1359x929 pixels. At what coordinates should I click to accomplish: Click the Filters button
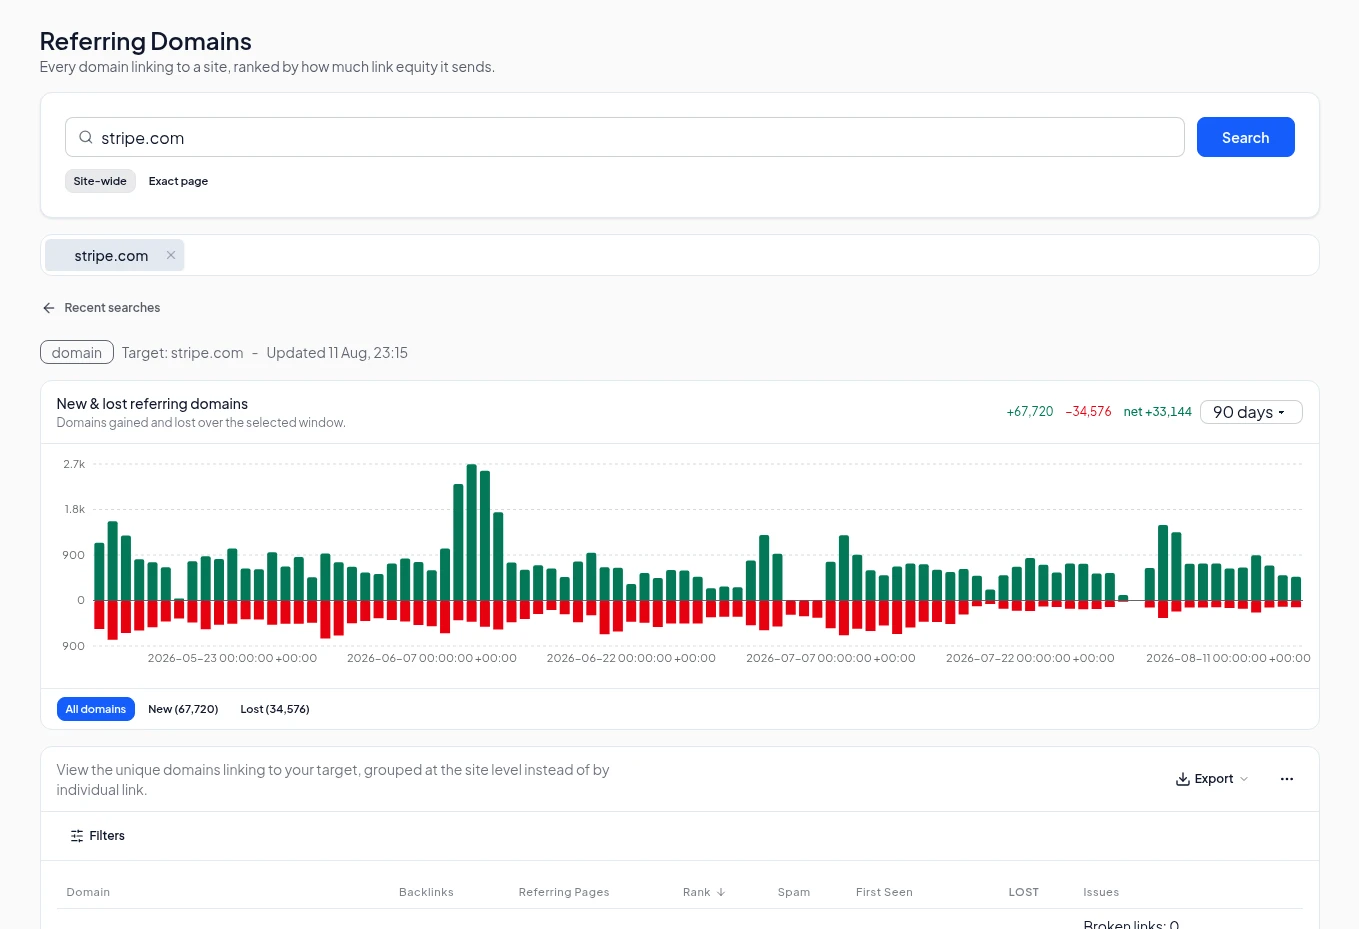pyautogui.click(x=98, y=836)
